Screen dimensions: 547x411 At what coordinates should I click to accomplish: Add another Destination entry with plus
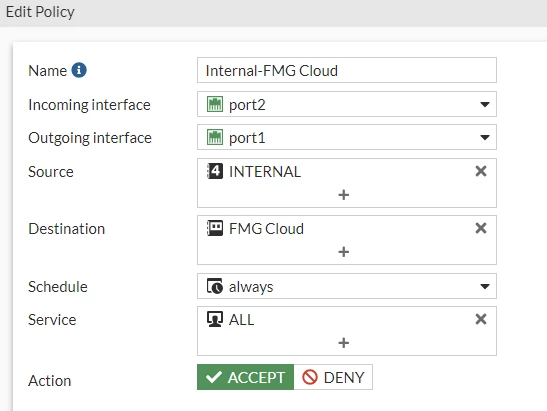point(344,252)
